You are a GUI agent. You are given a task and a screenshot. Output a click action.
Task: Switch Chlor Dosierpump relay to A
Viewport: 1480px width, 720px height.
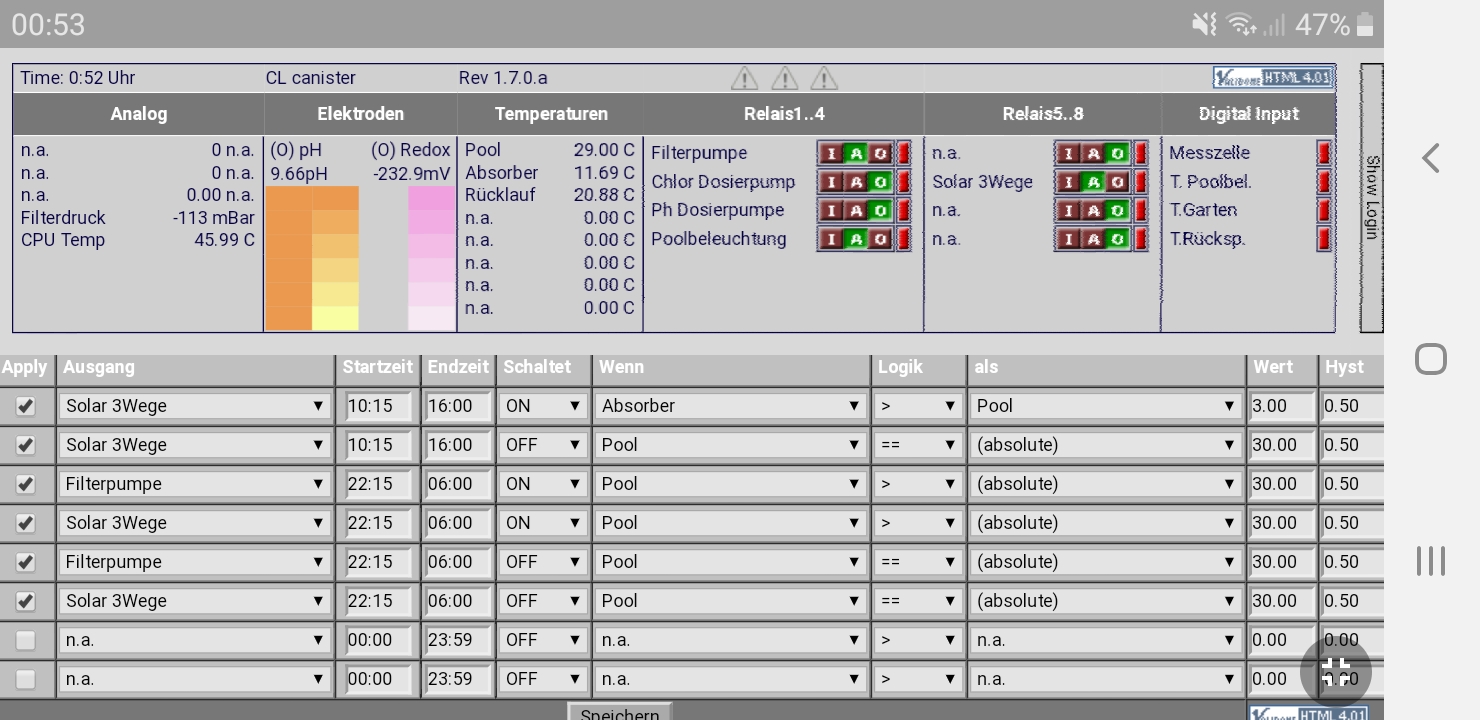point(855,182)
